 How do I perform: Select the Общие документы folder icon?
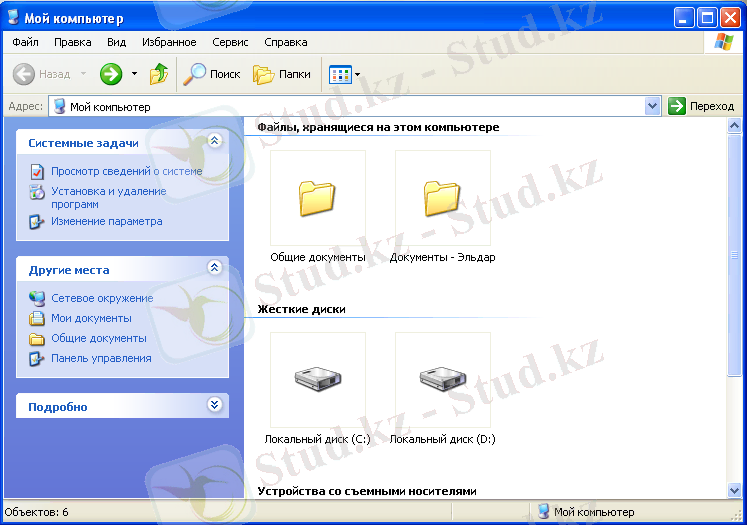pyautogui.click(x=317, y=198)
